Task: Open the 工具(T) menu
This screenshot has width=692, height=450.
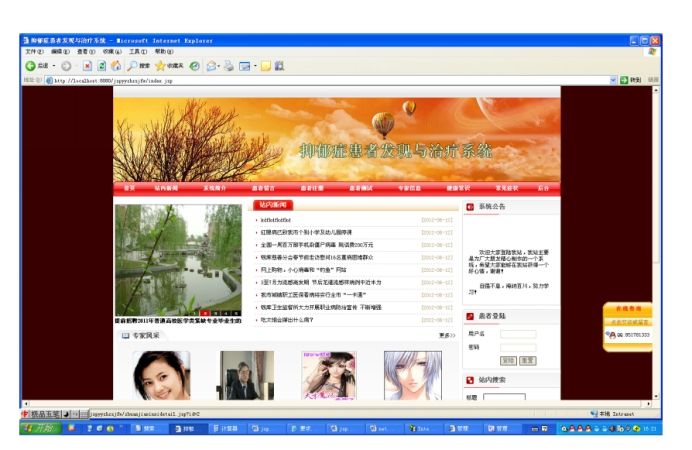Action: (x=138, y=52)
